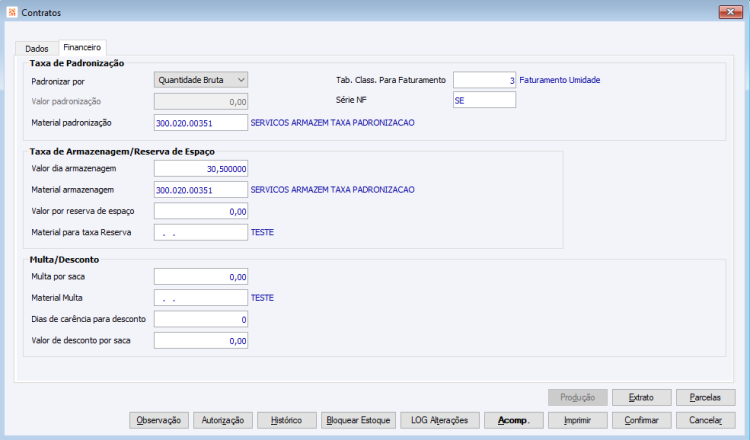Click the Produção button
Screen dimensions: 750x440
pos(578,397)
